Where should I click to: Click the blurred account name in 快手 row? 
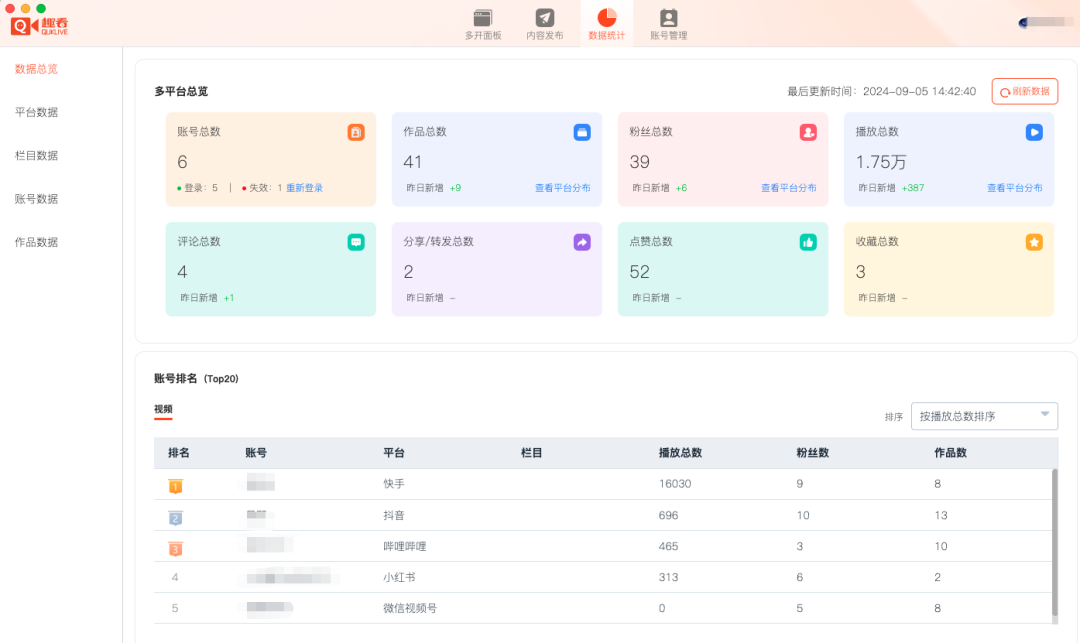click(260, 482)
